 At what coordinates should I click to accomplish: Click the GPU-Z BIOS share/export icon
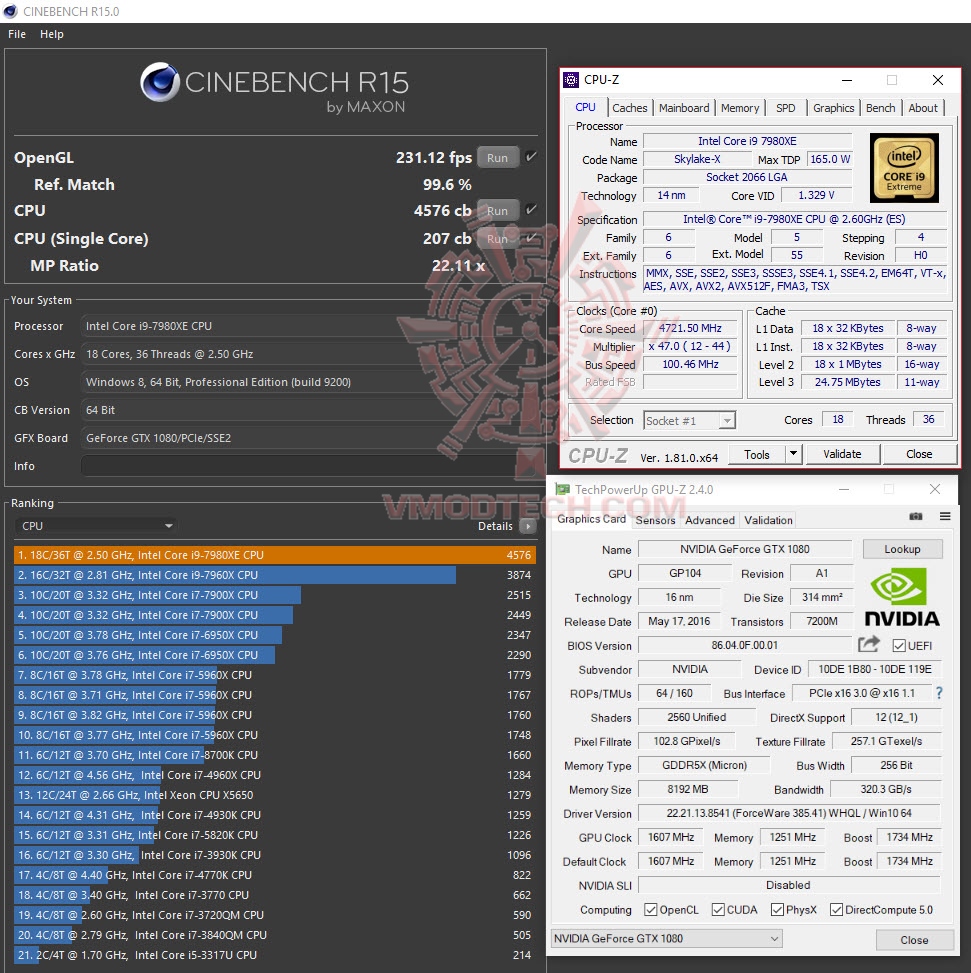pyautogui.click(x=869, y=645)
